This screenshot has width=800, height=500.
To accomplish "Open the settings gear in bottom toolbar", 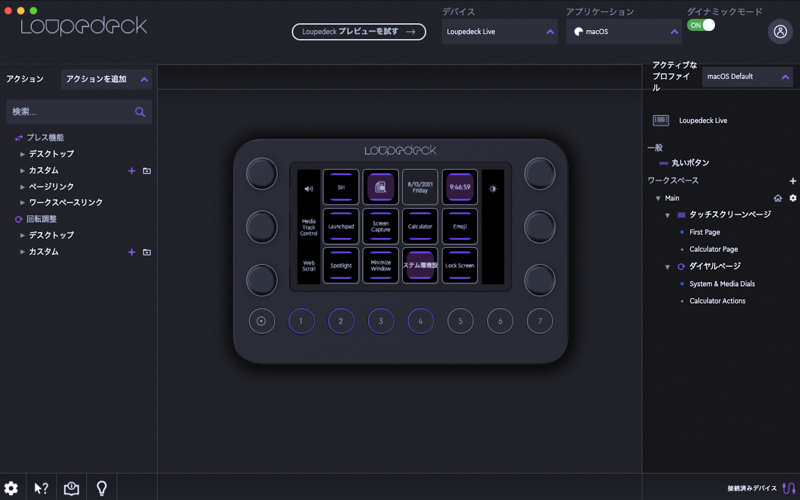I will pyautogui.click(x=11, y=488).
